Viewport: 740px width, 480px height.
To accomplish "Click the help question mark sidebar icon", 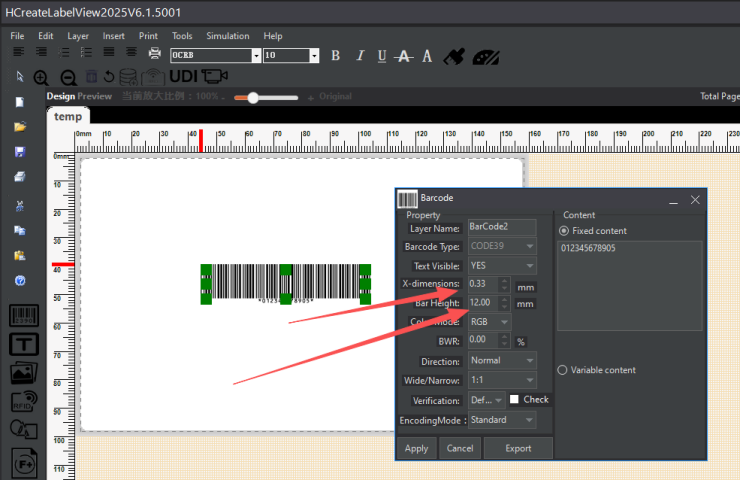I will pyautogui.click(x=20, y=280).
